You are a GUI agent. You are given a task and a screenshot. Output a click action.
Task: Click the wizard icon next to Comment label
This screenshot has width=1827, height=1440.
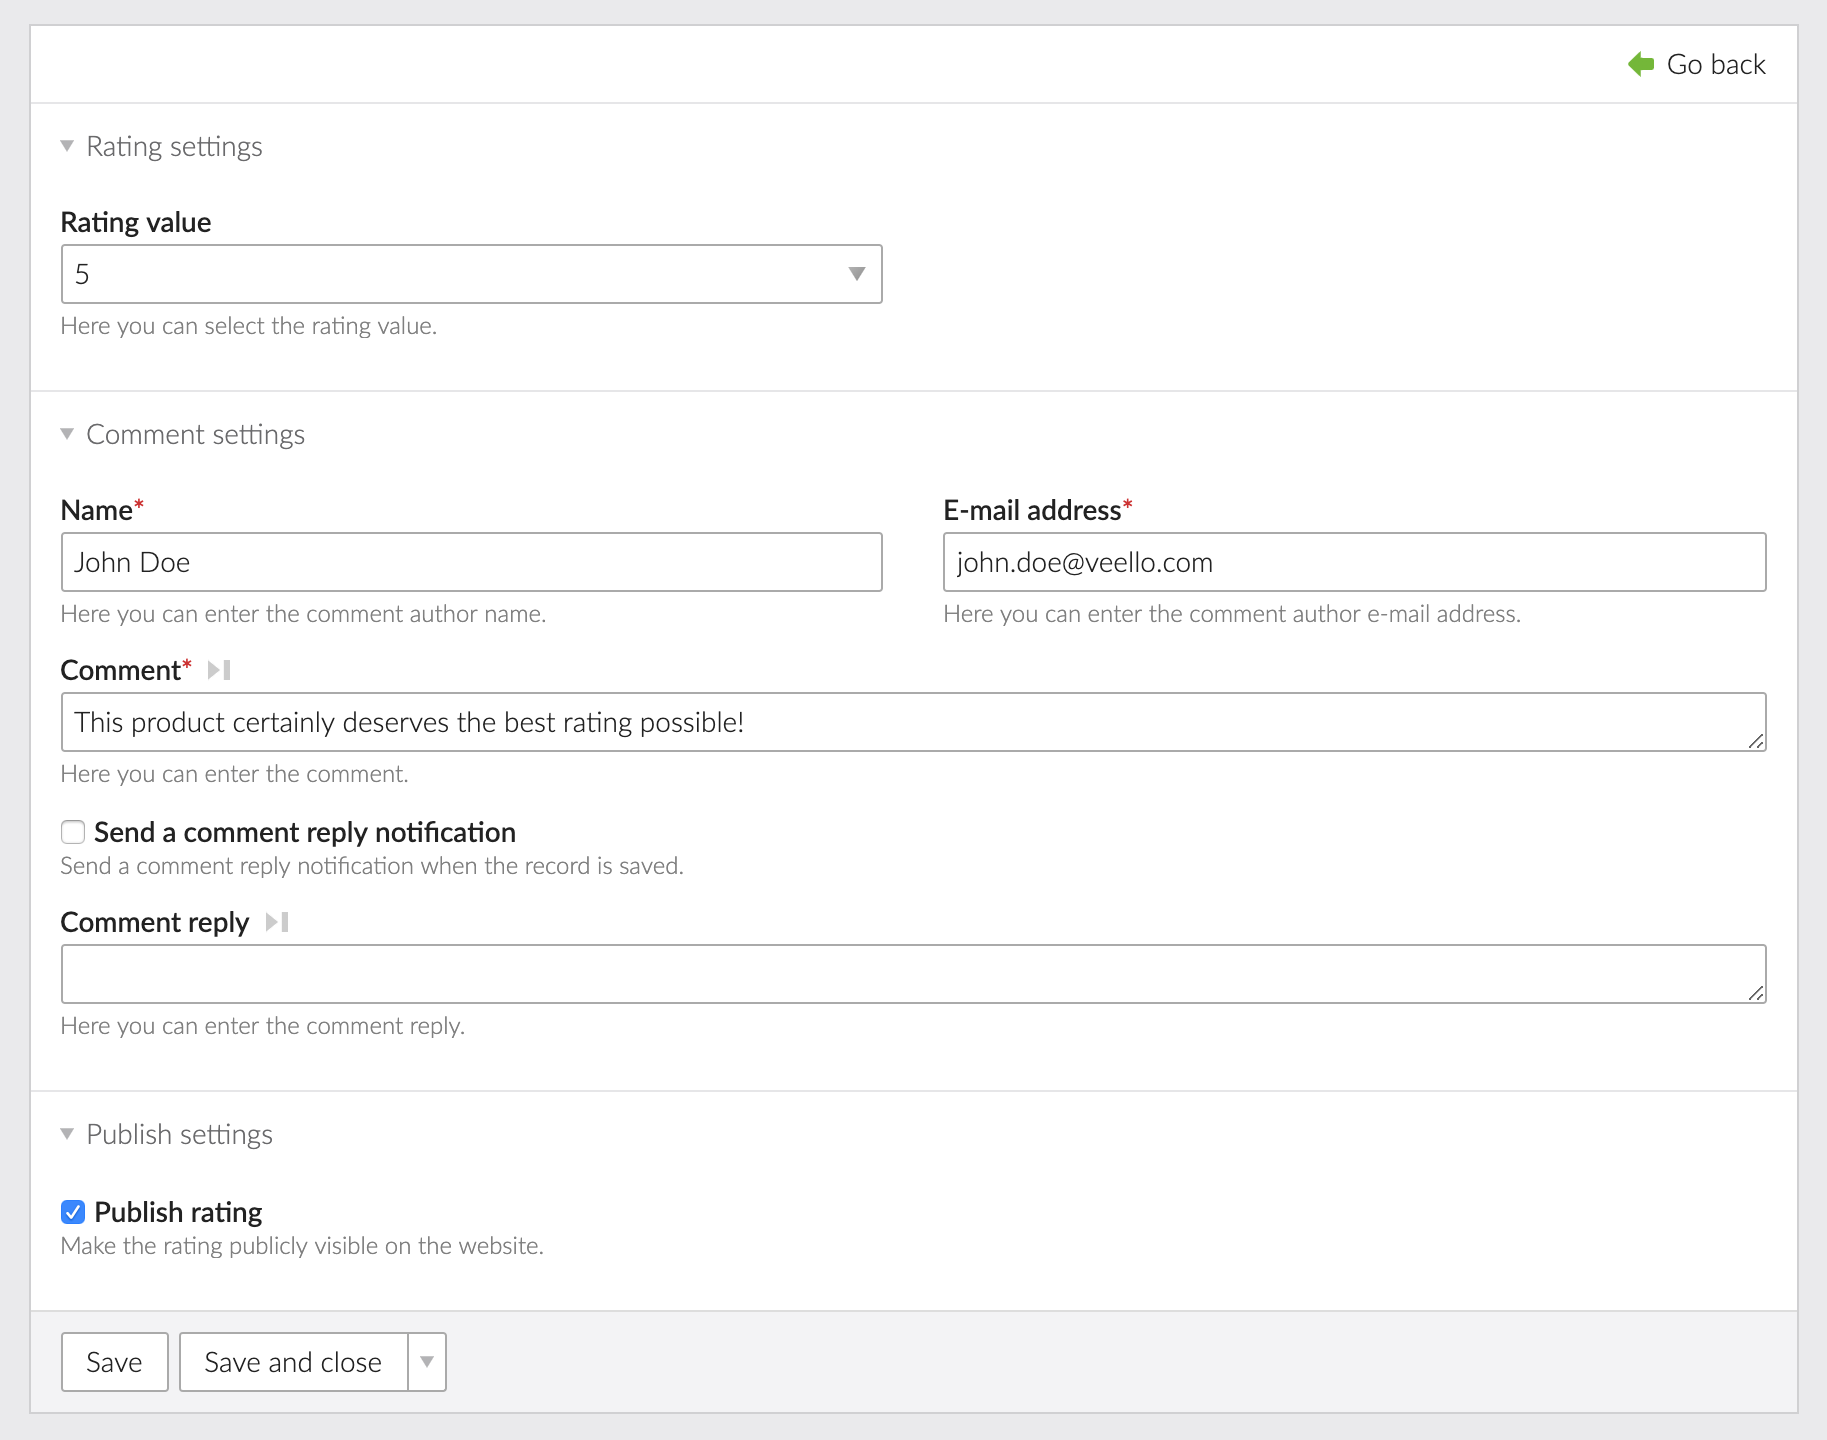219,670
